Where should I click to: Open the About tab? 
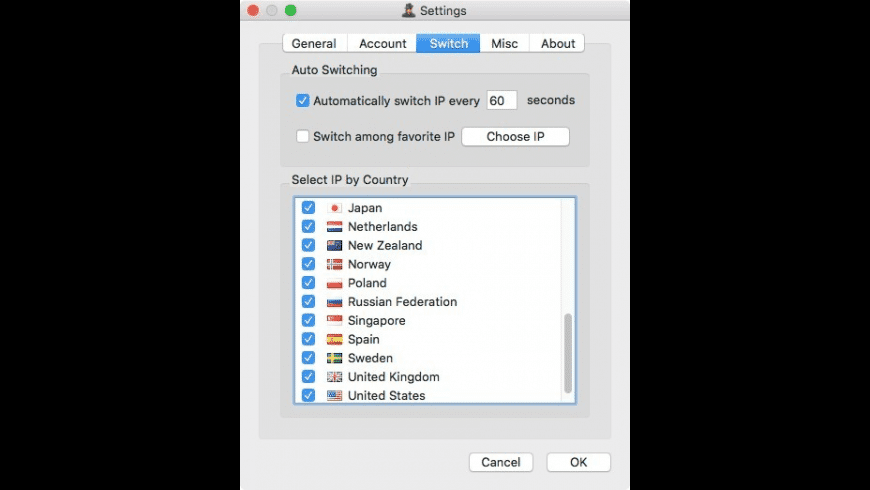coord(557,43)
